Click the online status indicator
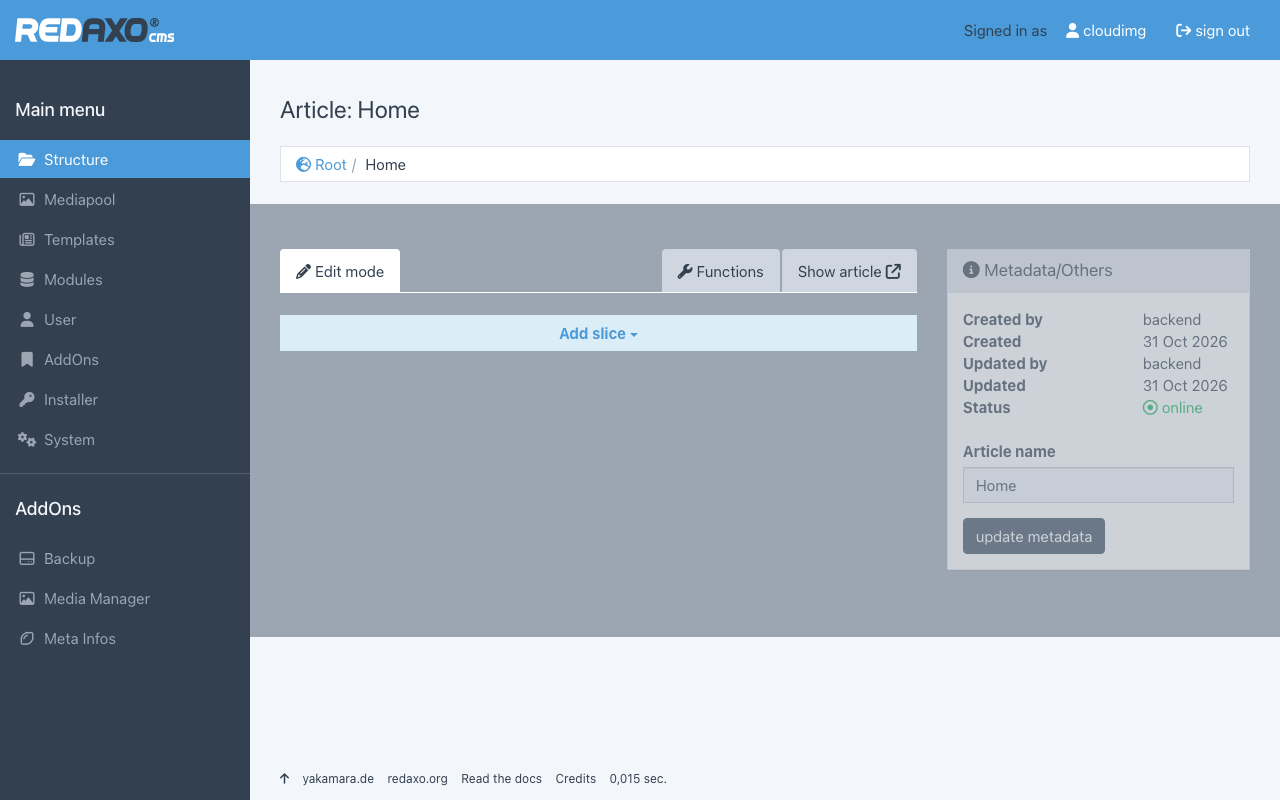Image resolution: width=1280 pixels, height=800 pixels. pos(1173,408)
